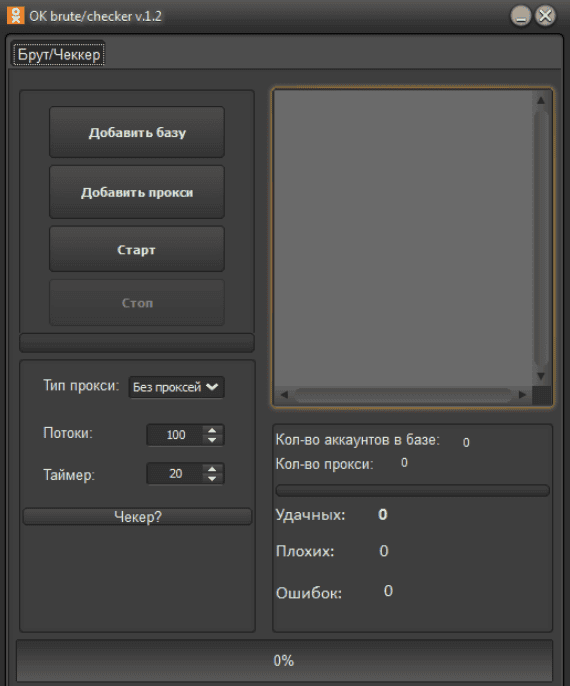The image size is (570, 686).
Task: Click the Потоки label
Action: [68, 433]
